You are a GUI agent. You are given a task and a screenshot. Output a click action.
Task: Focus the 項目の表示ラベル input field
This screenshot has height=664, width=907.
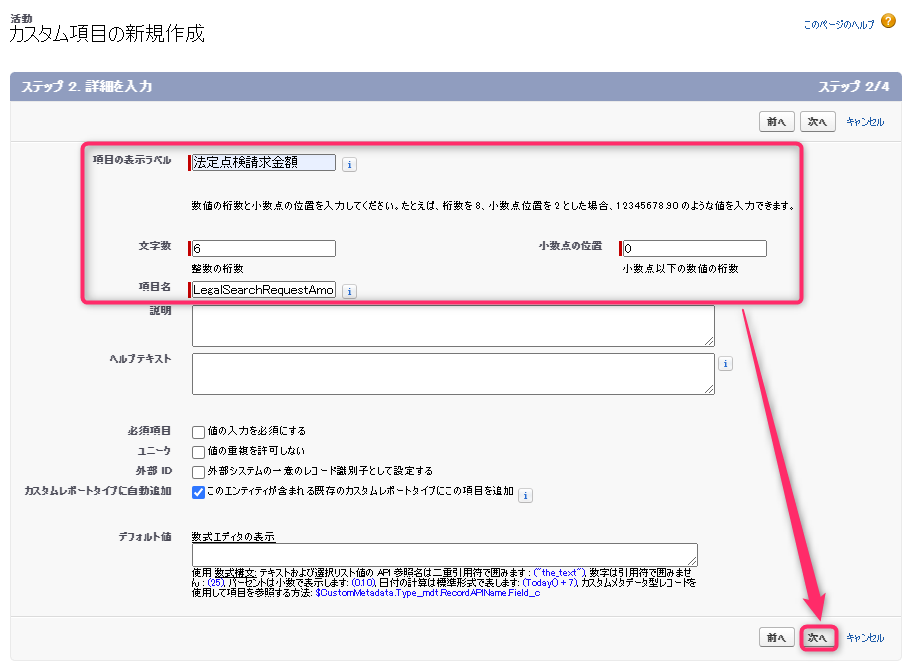[x=264, y=163]
